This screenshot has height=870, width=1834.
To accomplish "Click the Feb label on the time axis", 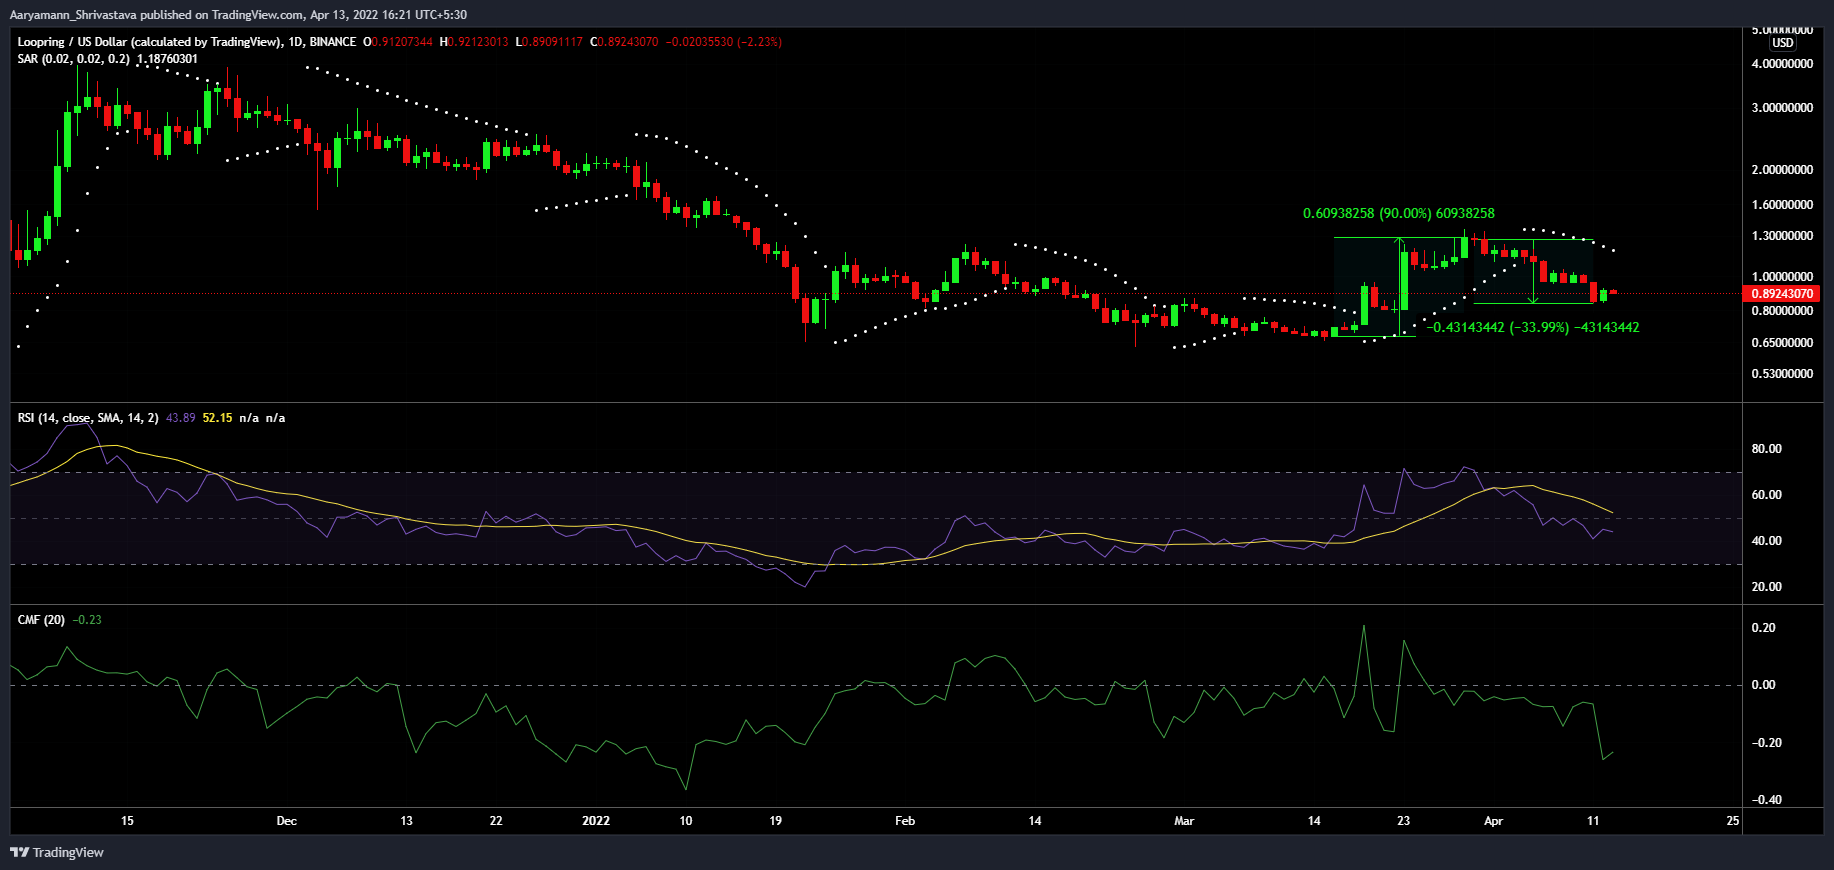I will point(905,821).
